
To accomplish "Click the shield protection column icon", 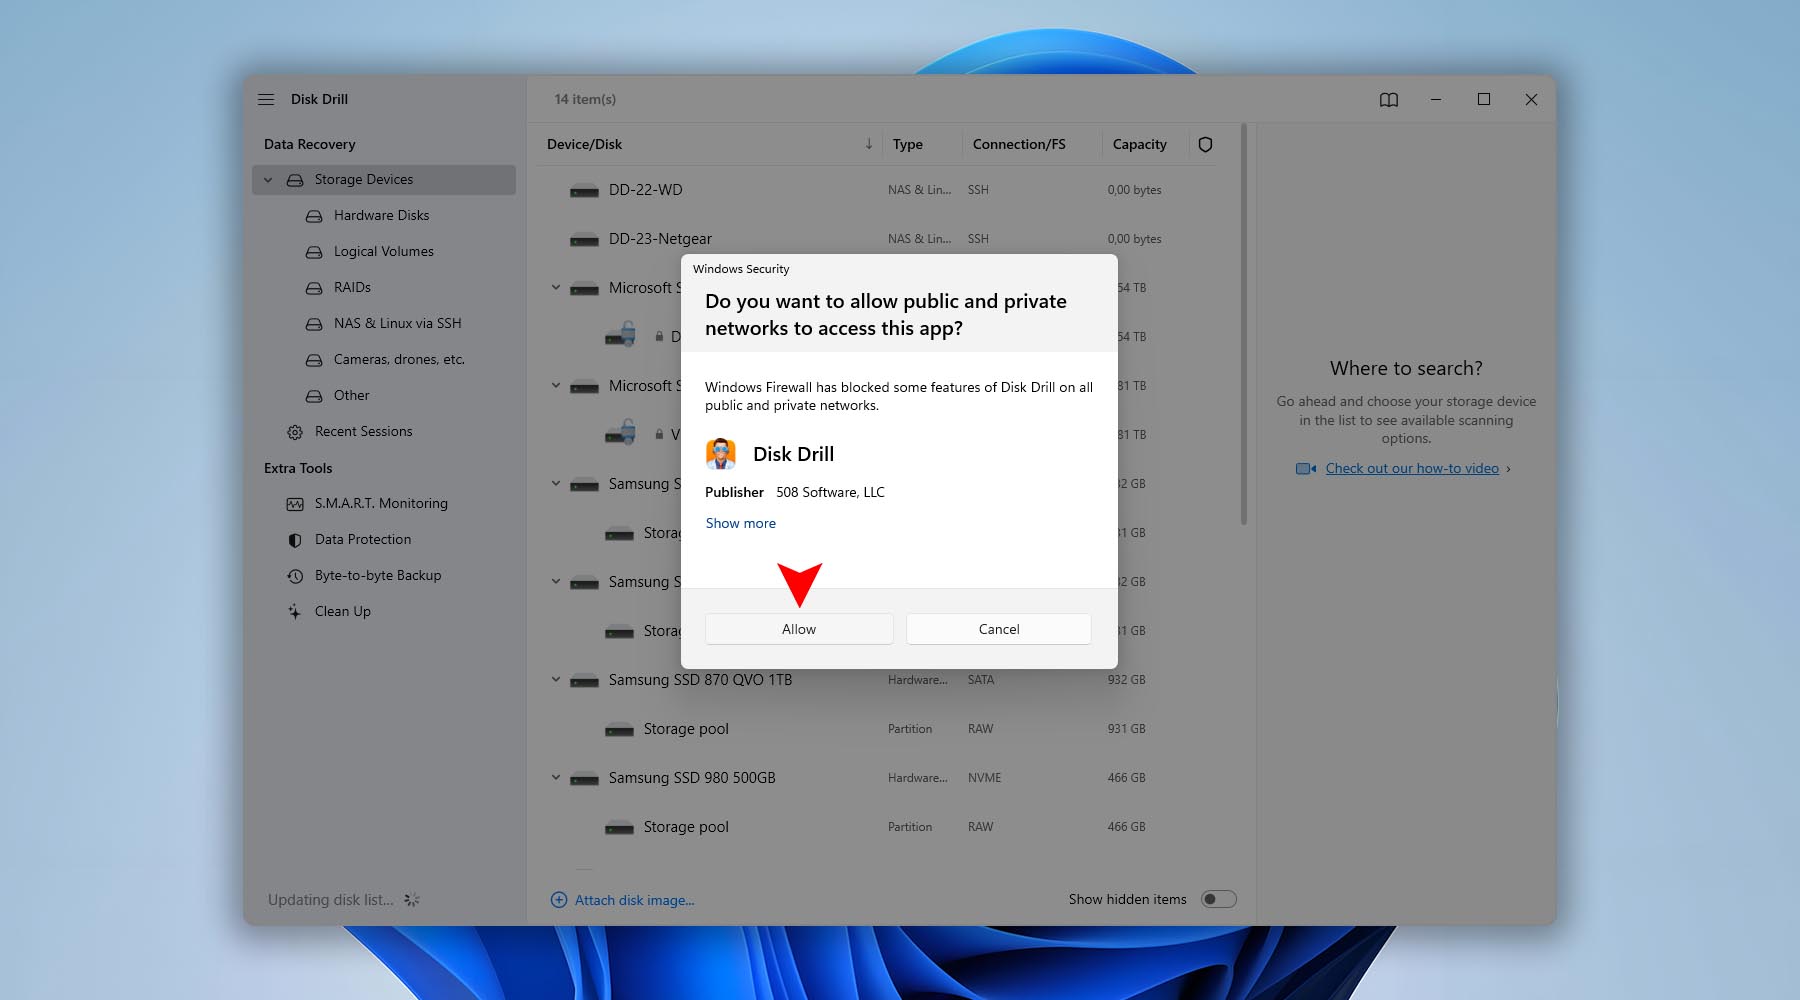I will tap(1205, 144).
